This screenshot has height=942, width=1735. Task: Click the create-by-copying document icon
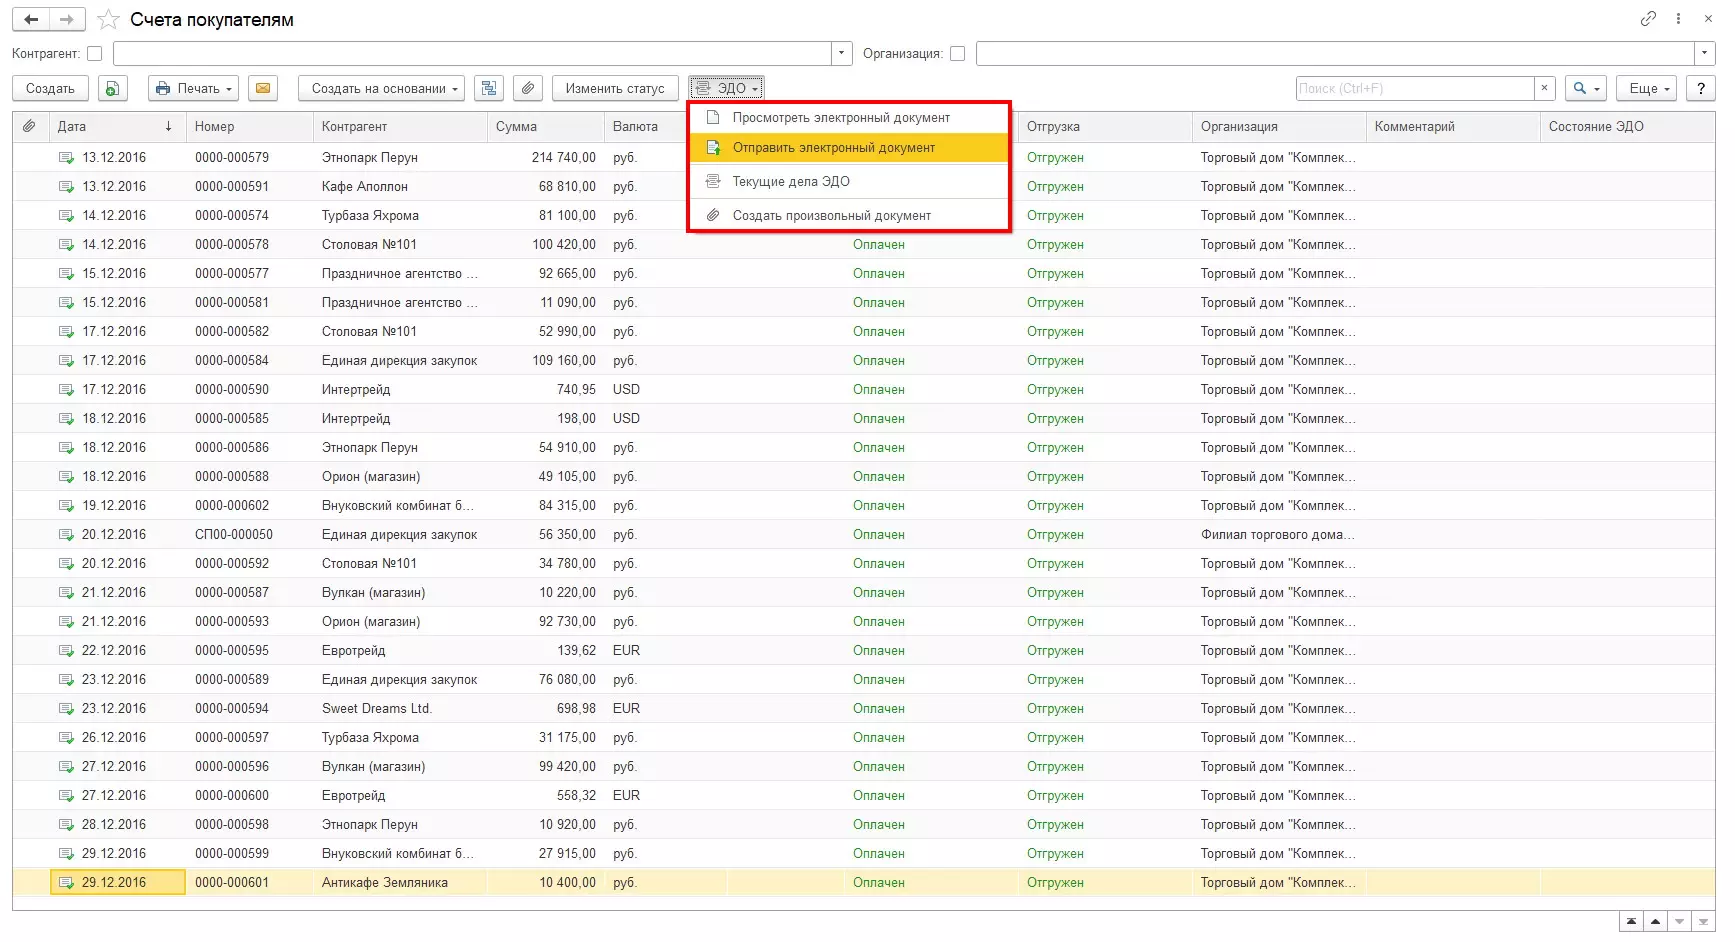click(113, 88)
